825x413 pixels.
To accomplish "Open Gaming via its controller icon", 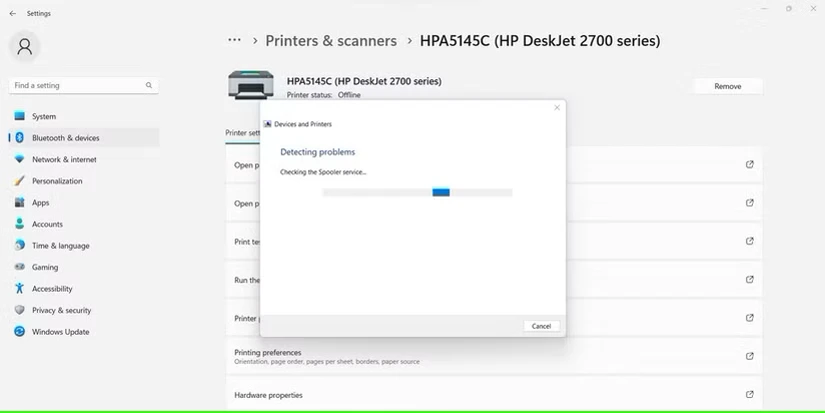I will [19, 267].
